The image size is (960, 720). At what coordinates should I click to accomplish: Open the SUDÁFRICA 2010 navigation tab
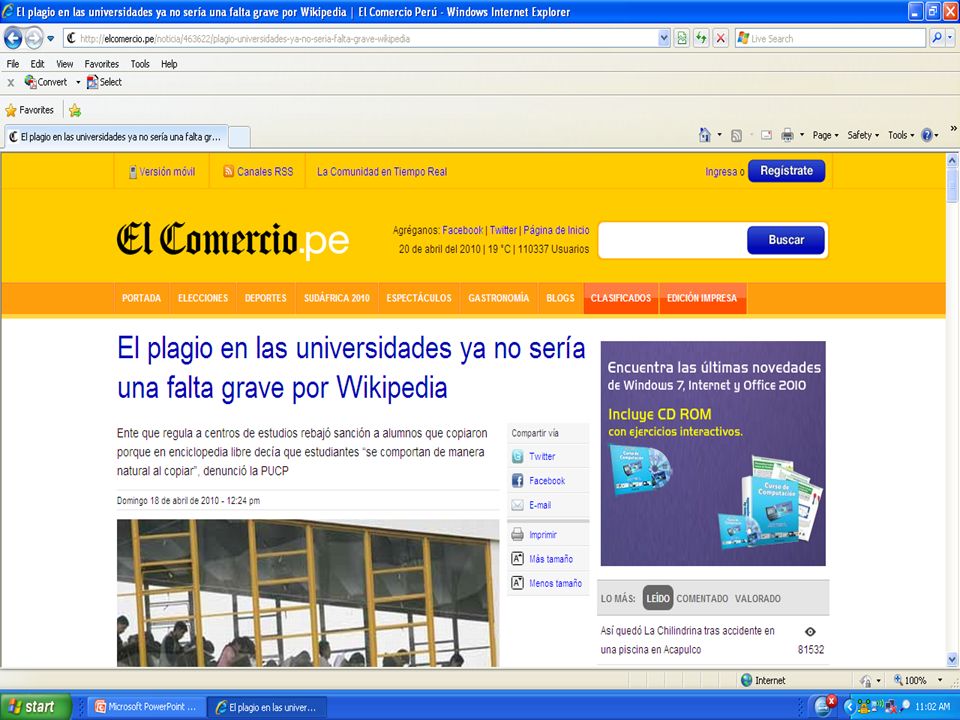click(337, 298)
